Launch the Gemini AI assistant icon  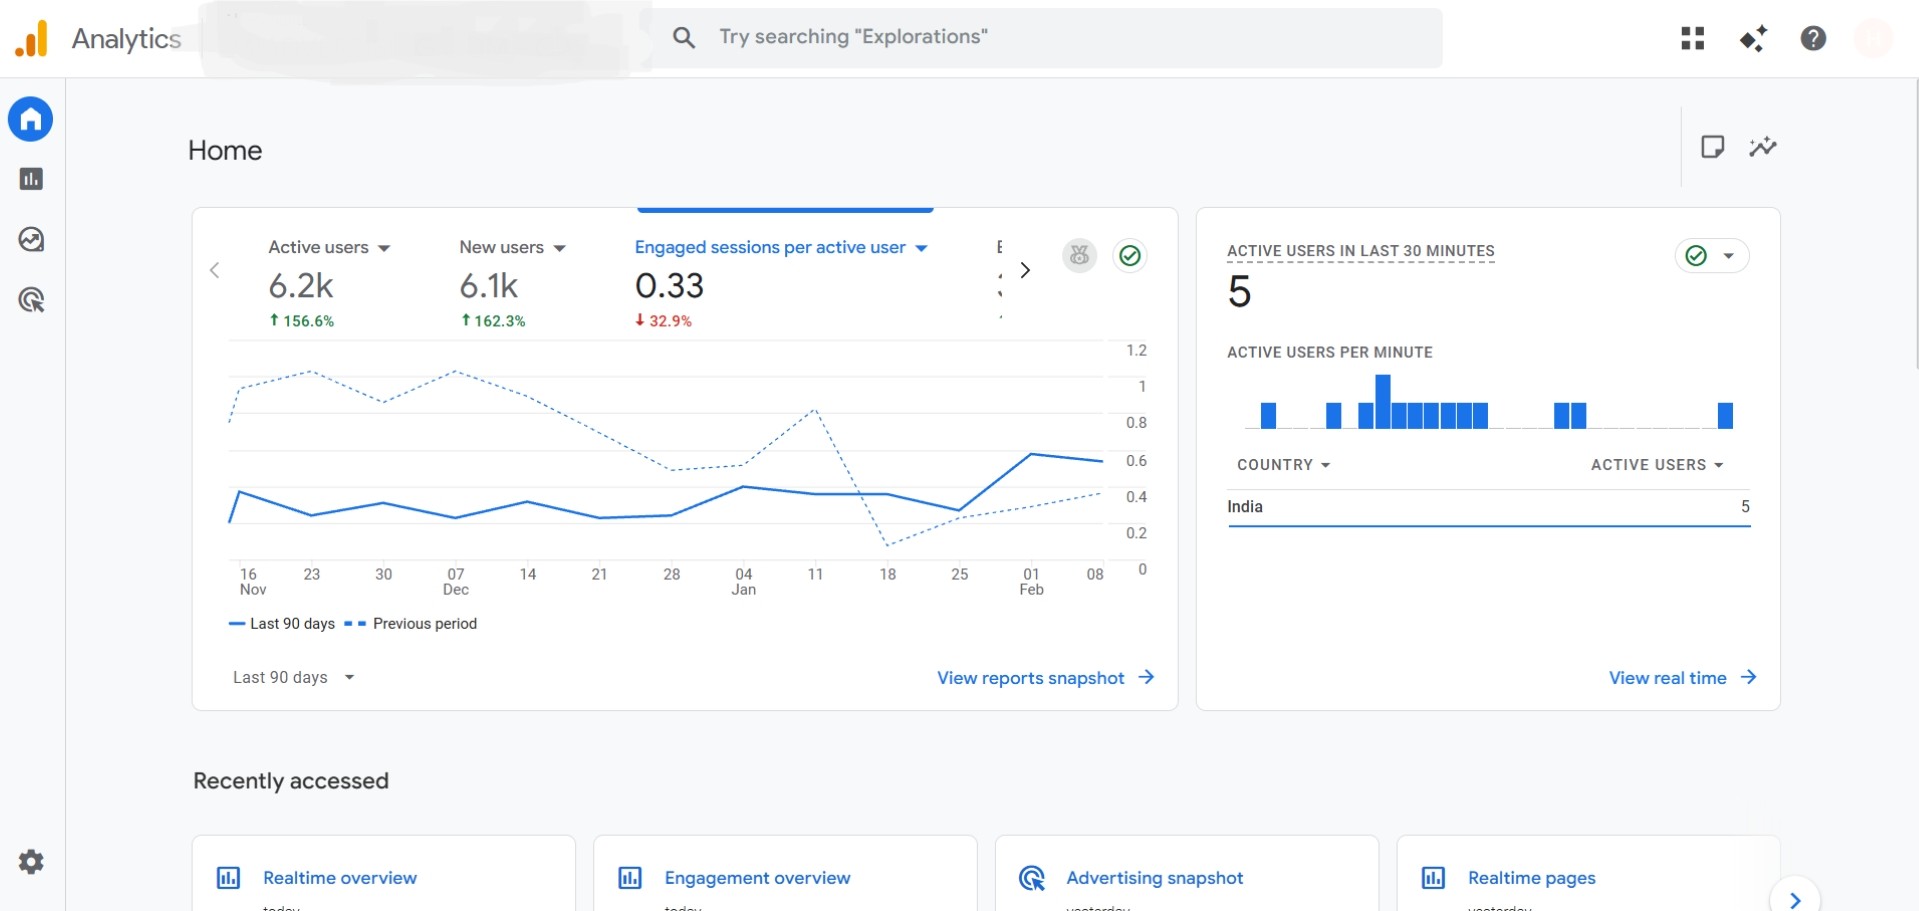coord(1752,38)
